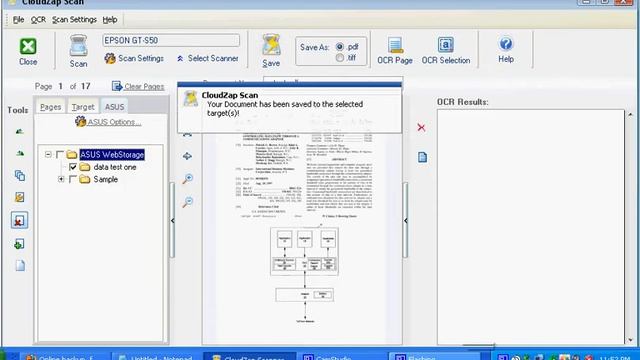The height and width of the screenshot is (360, 640).
Task: Uncheck the data test one checkbox
Action: coord(73,167)
